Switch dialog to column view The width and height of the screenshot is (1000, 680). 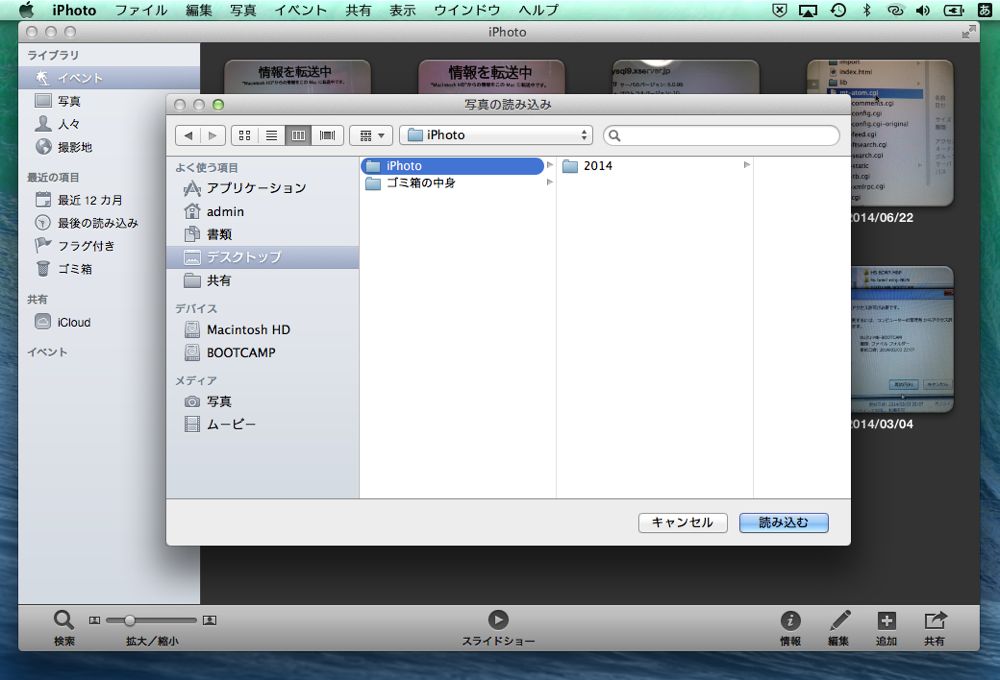[x=298, y=135]
